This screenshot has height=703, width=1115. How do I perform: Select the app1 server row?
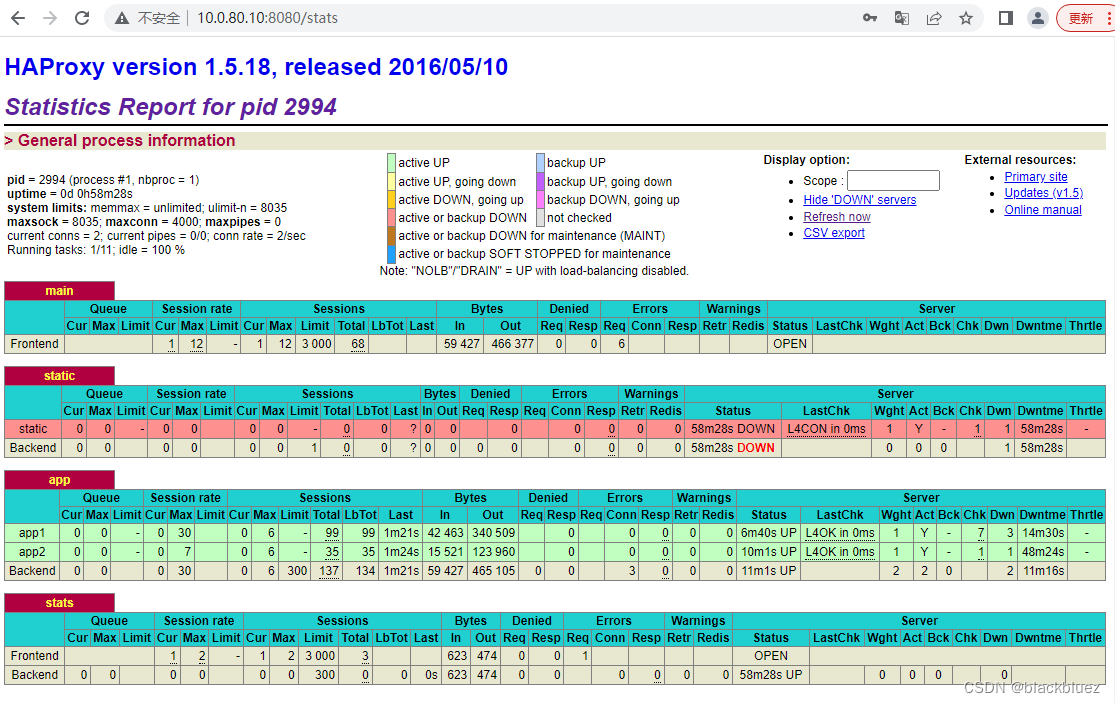point(555,533)
